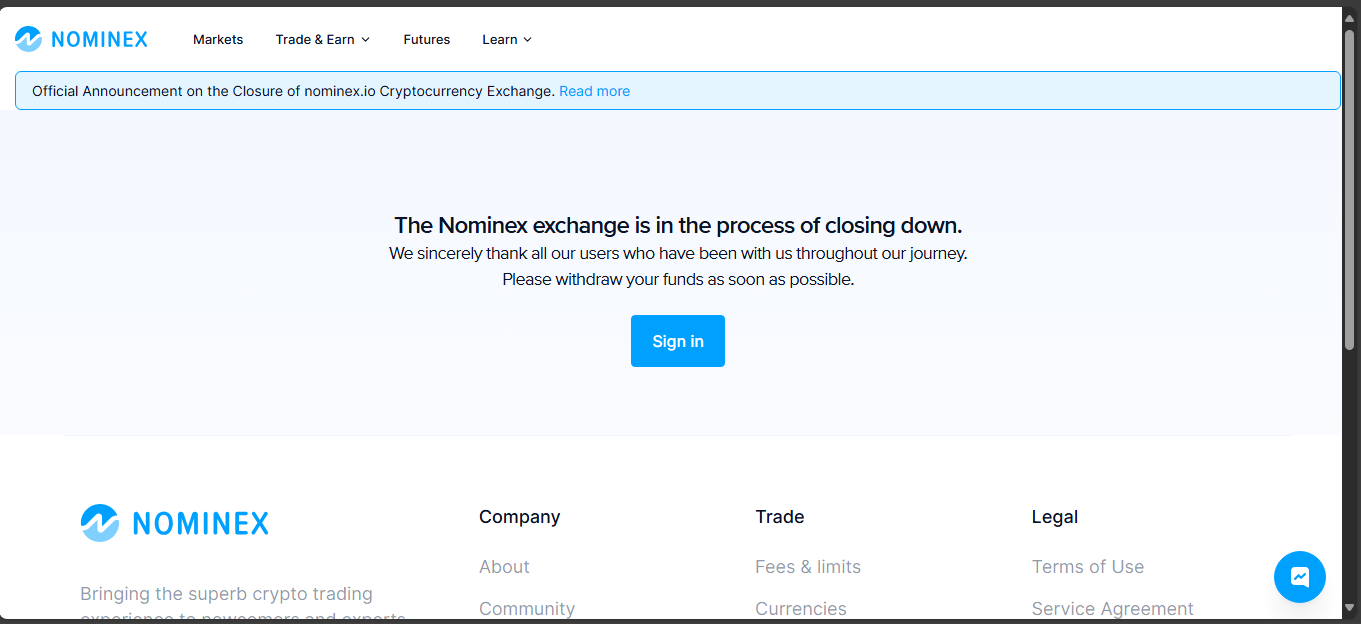Expand the Learn dropdown menu
This screenshot has width=1361, height=624.
pos(507,39)
